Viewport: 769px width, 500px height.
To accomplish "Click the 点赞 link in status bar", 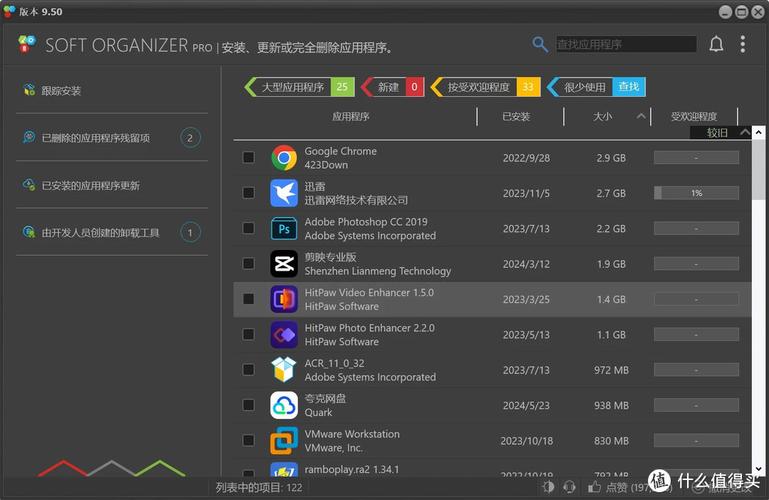I will [x=616, y=487].
